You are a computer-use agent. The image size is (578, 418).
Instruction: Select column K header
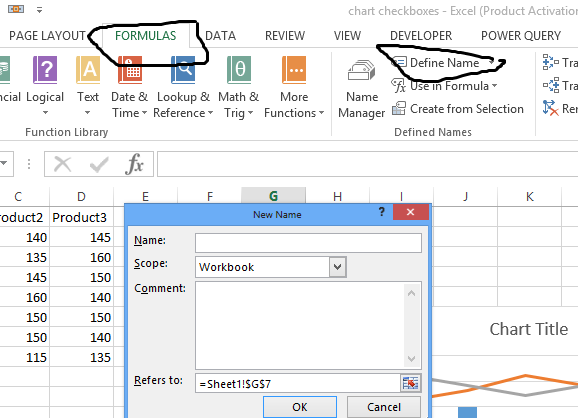coord(529,196)
